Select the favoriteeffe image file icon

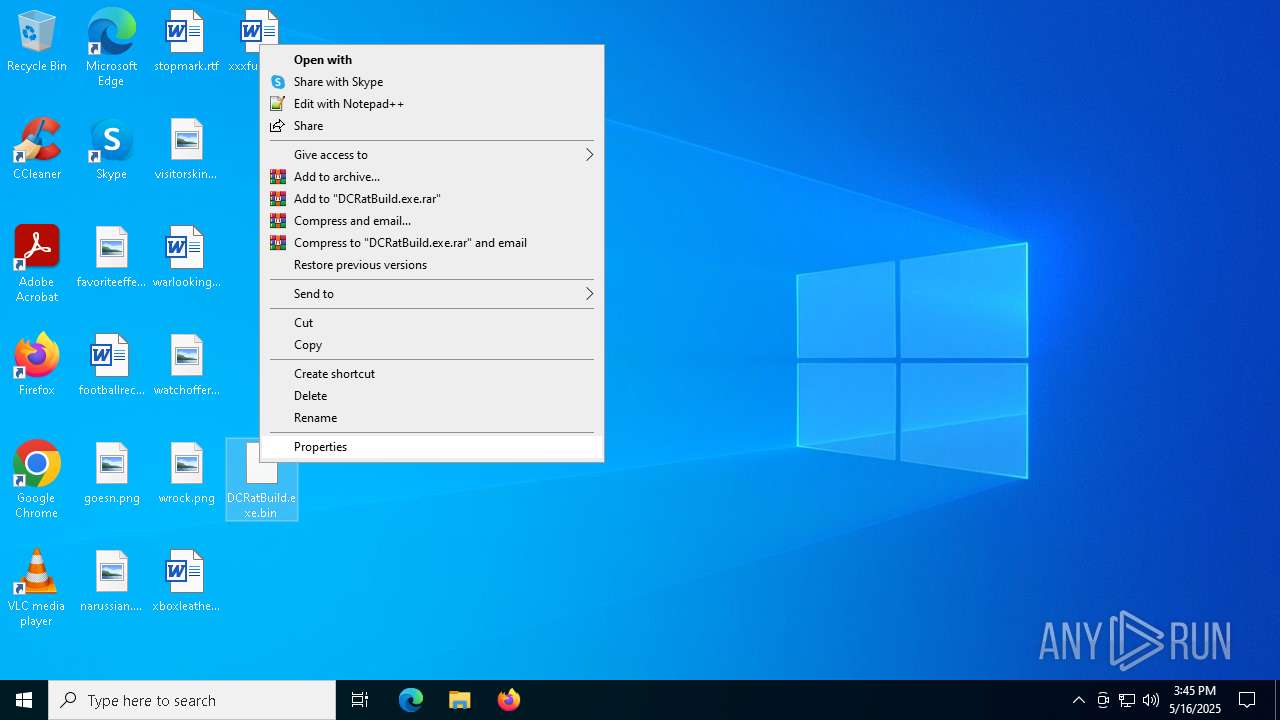click(111, 258)
